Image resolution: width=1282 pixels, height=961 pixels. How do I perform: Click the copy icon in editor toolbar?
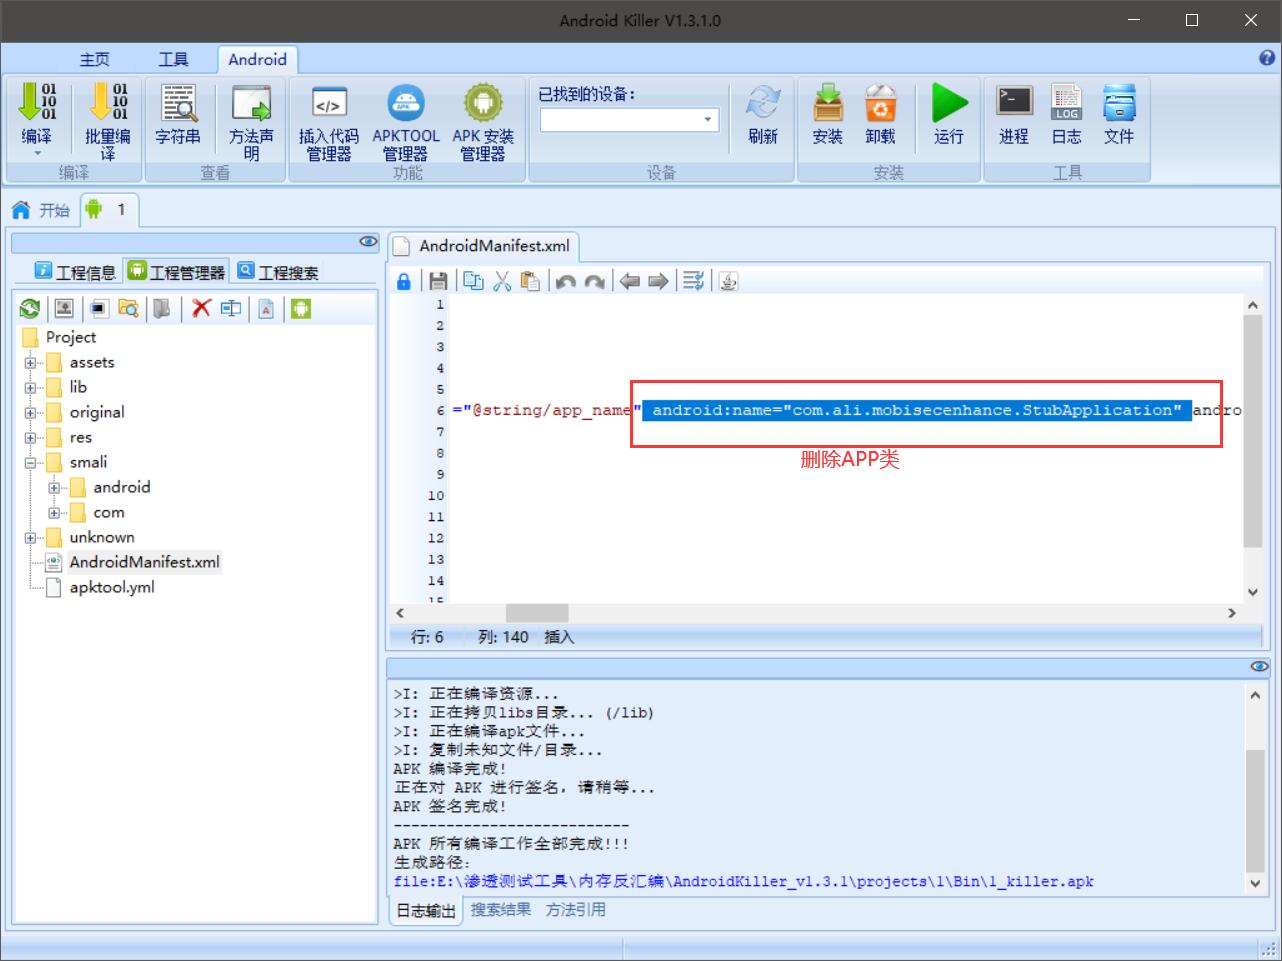point(474,281)
